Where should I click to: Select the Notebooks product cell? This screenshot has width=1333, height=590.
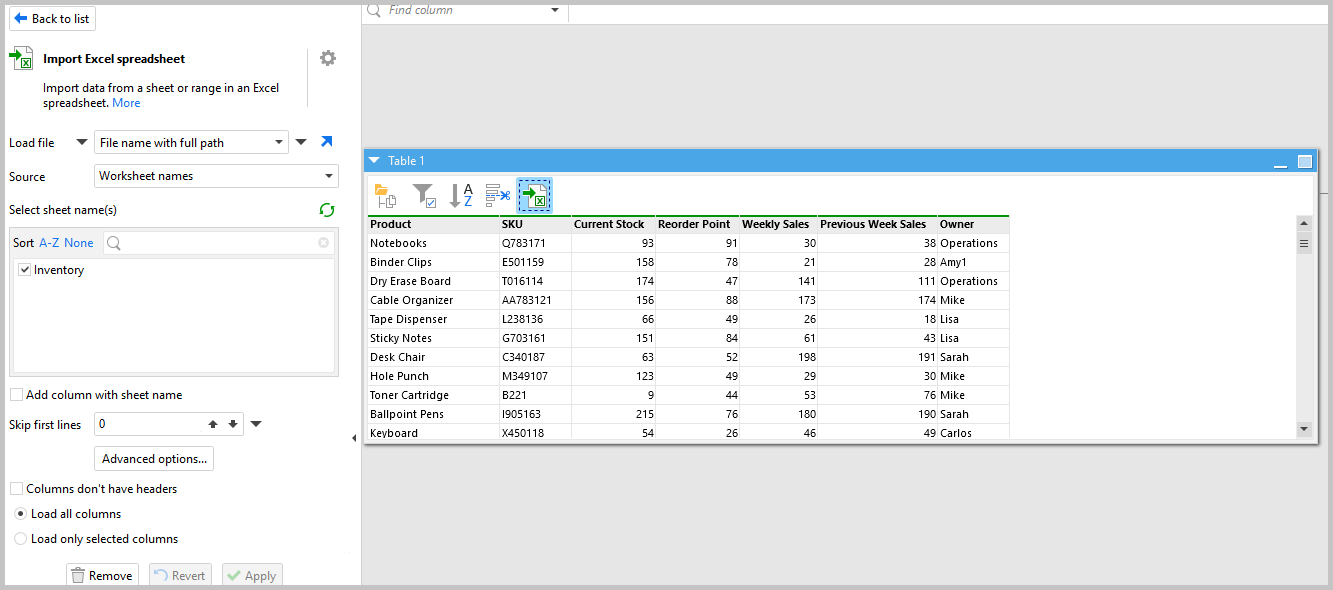pos(433,243)
